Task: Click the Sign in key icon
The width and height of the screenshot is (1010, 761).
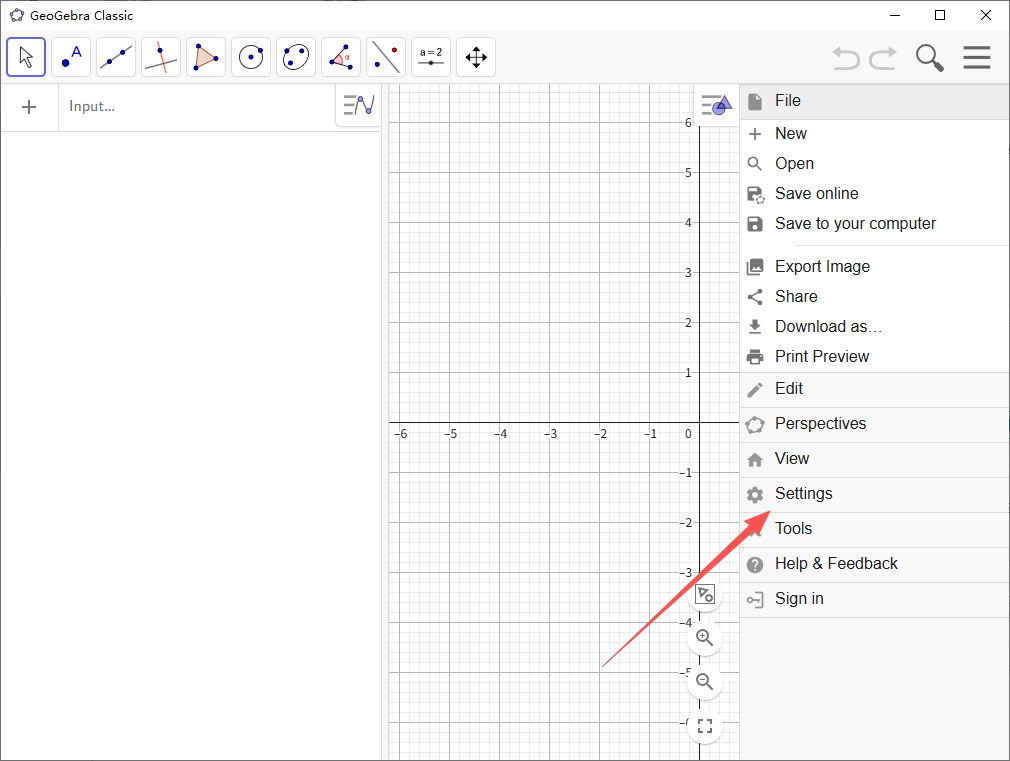Action: (x=755, y=600)
